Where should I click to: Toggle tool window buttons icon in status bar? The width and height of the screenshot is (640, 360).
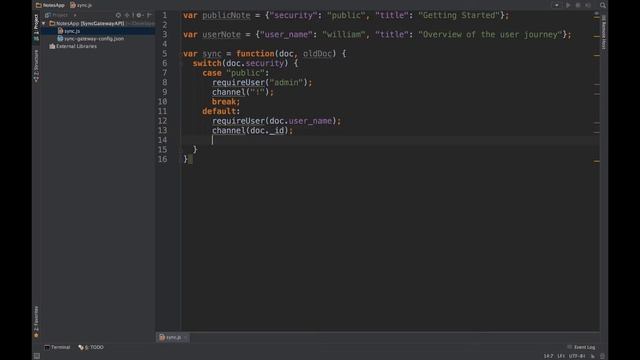click(x=37, y=356)
